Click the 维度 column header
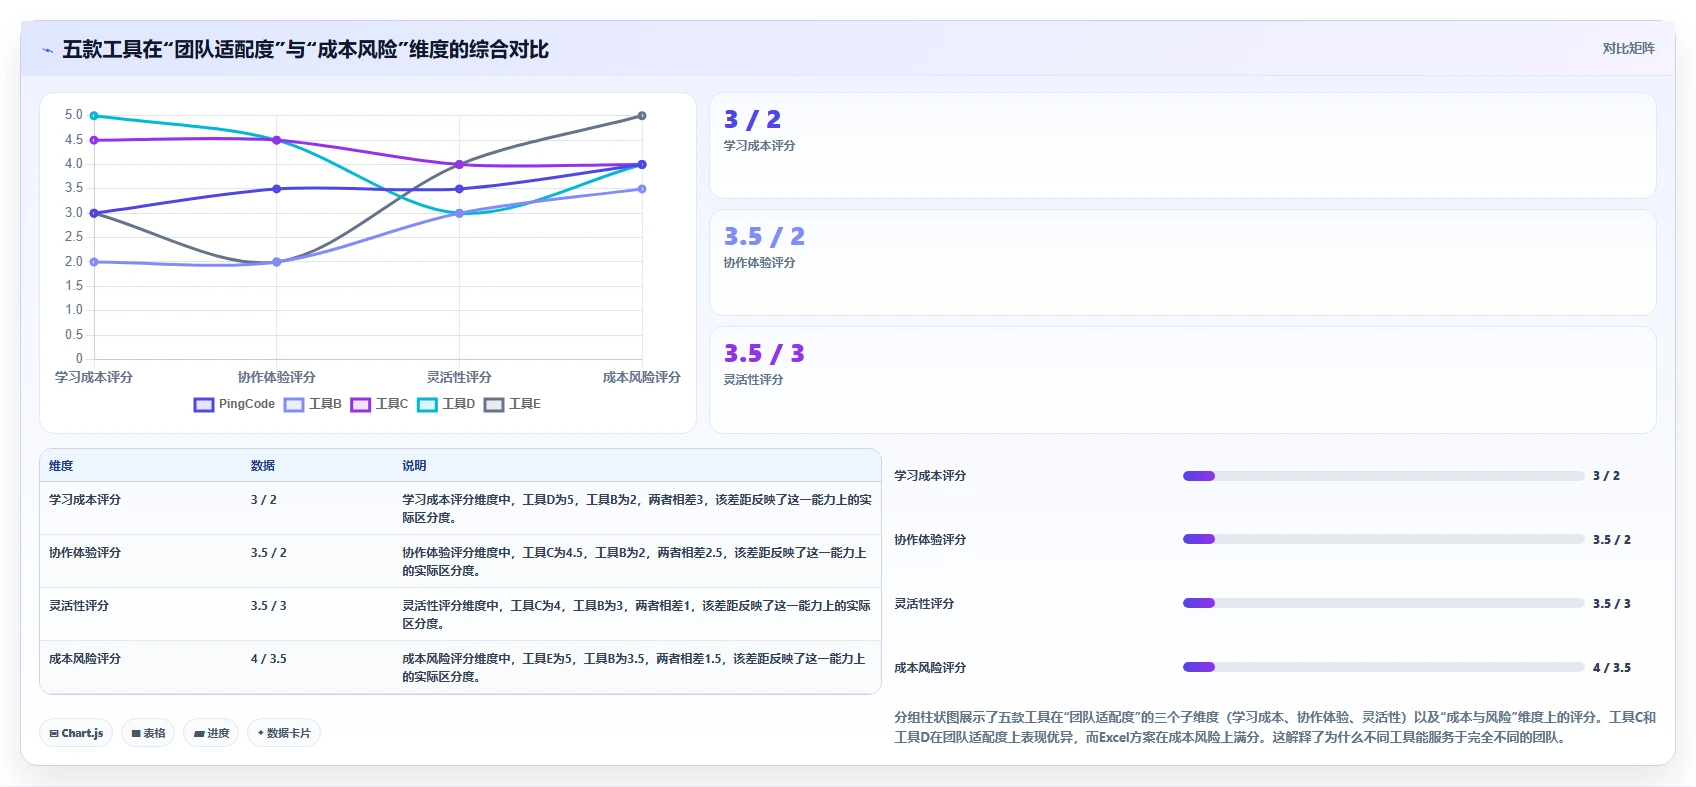The height and width of the screenshot is (787, 1696). tap(61, 466)
